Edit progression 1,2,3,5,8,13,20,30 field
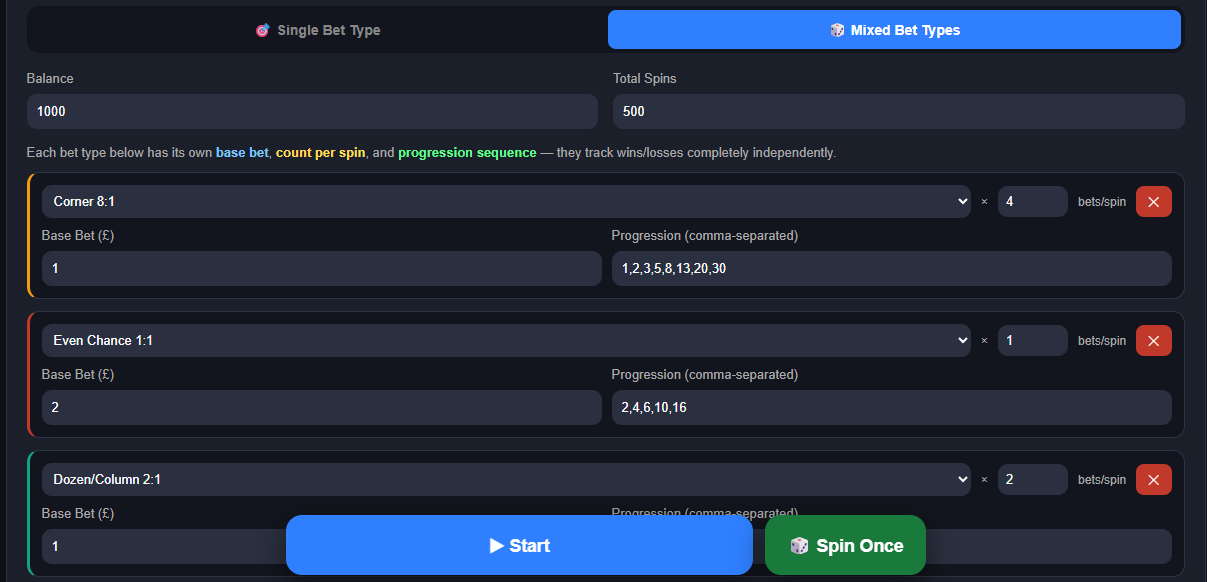The width and height of the screenshot is (1207, 582). tap(891, 268)
